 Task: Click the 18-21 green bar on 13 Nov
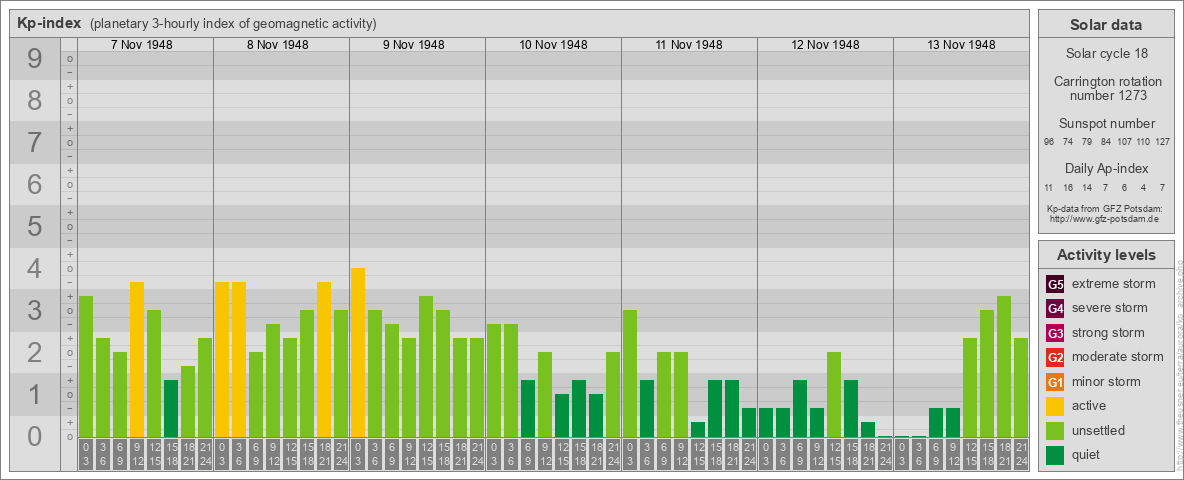(x=1004, y=367)
